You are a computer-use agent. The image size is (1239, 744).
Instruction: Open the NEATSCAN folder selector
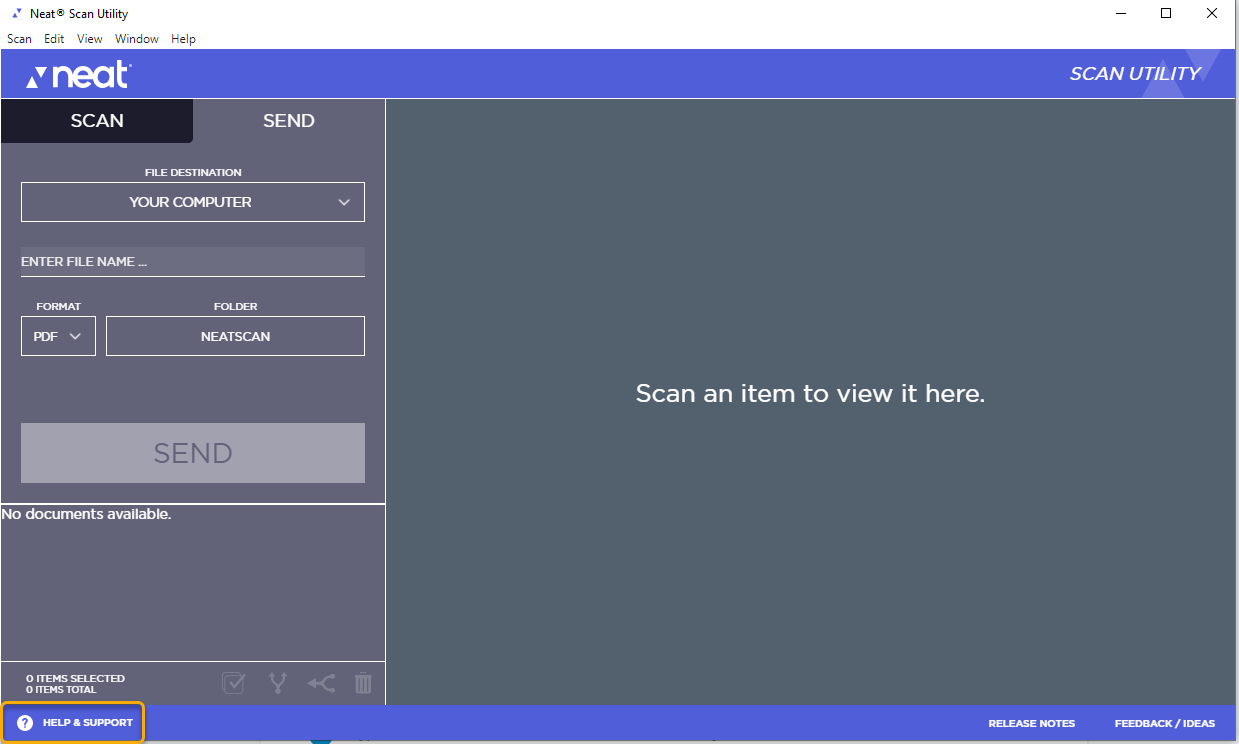235,336
